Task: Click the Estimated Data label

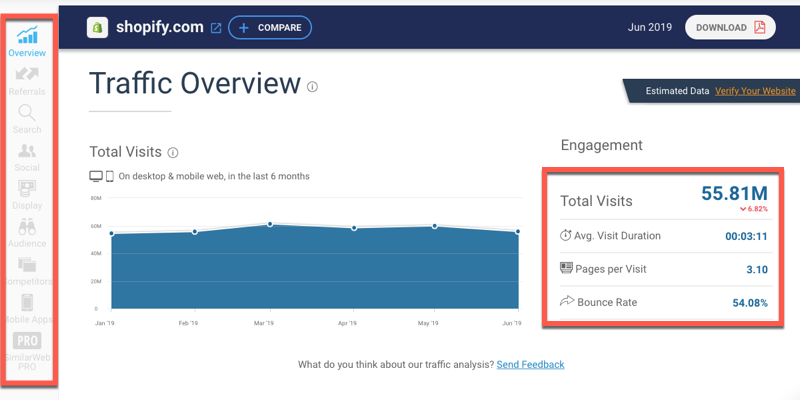Action: (x=678, y=91)
